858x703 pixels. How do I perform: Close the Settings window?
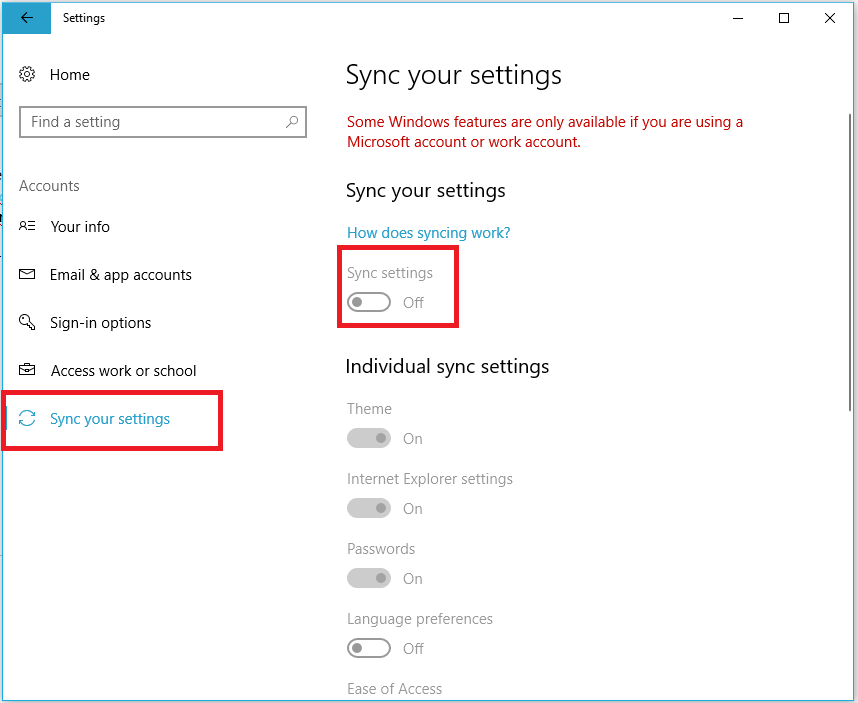830,18
